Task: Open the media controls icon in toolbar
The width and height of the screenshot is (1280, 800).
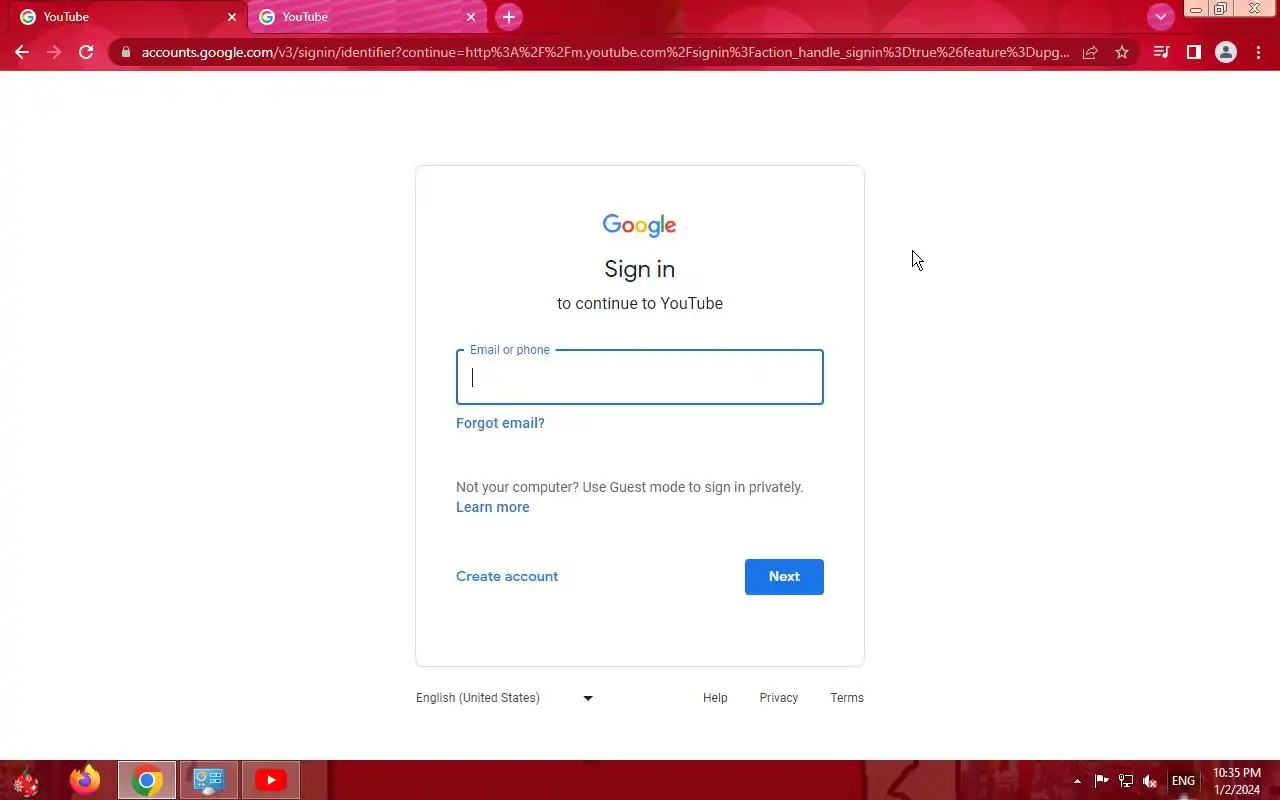Action: (x=1161, y=52)
